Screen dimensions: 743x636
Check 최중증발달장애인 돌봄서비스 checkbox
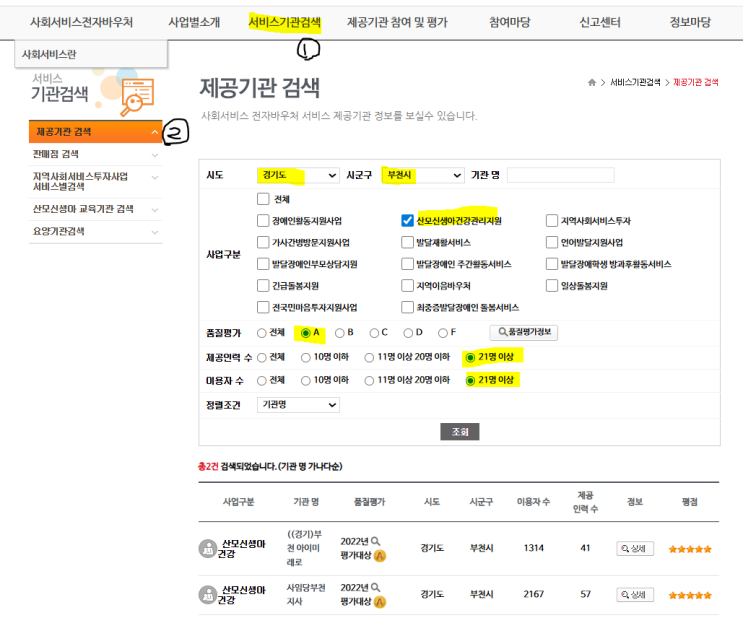click(x=407, y=308)
